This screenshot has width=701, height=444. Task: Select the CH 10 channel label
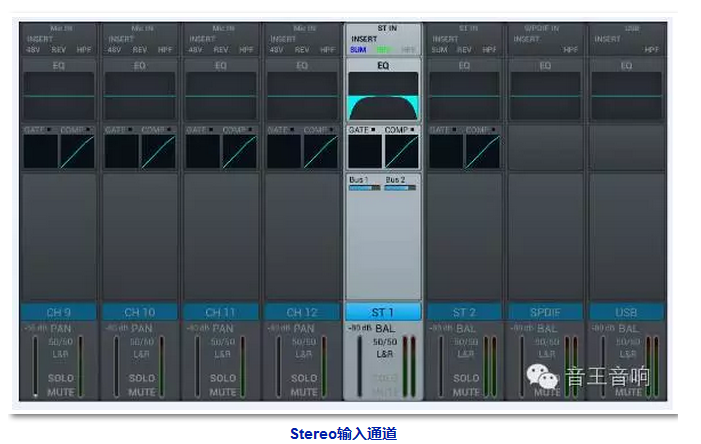tap(140, 312)
